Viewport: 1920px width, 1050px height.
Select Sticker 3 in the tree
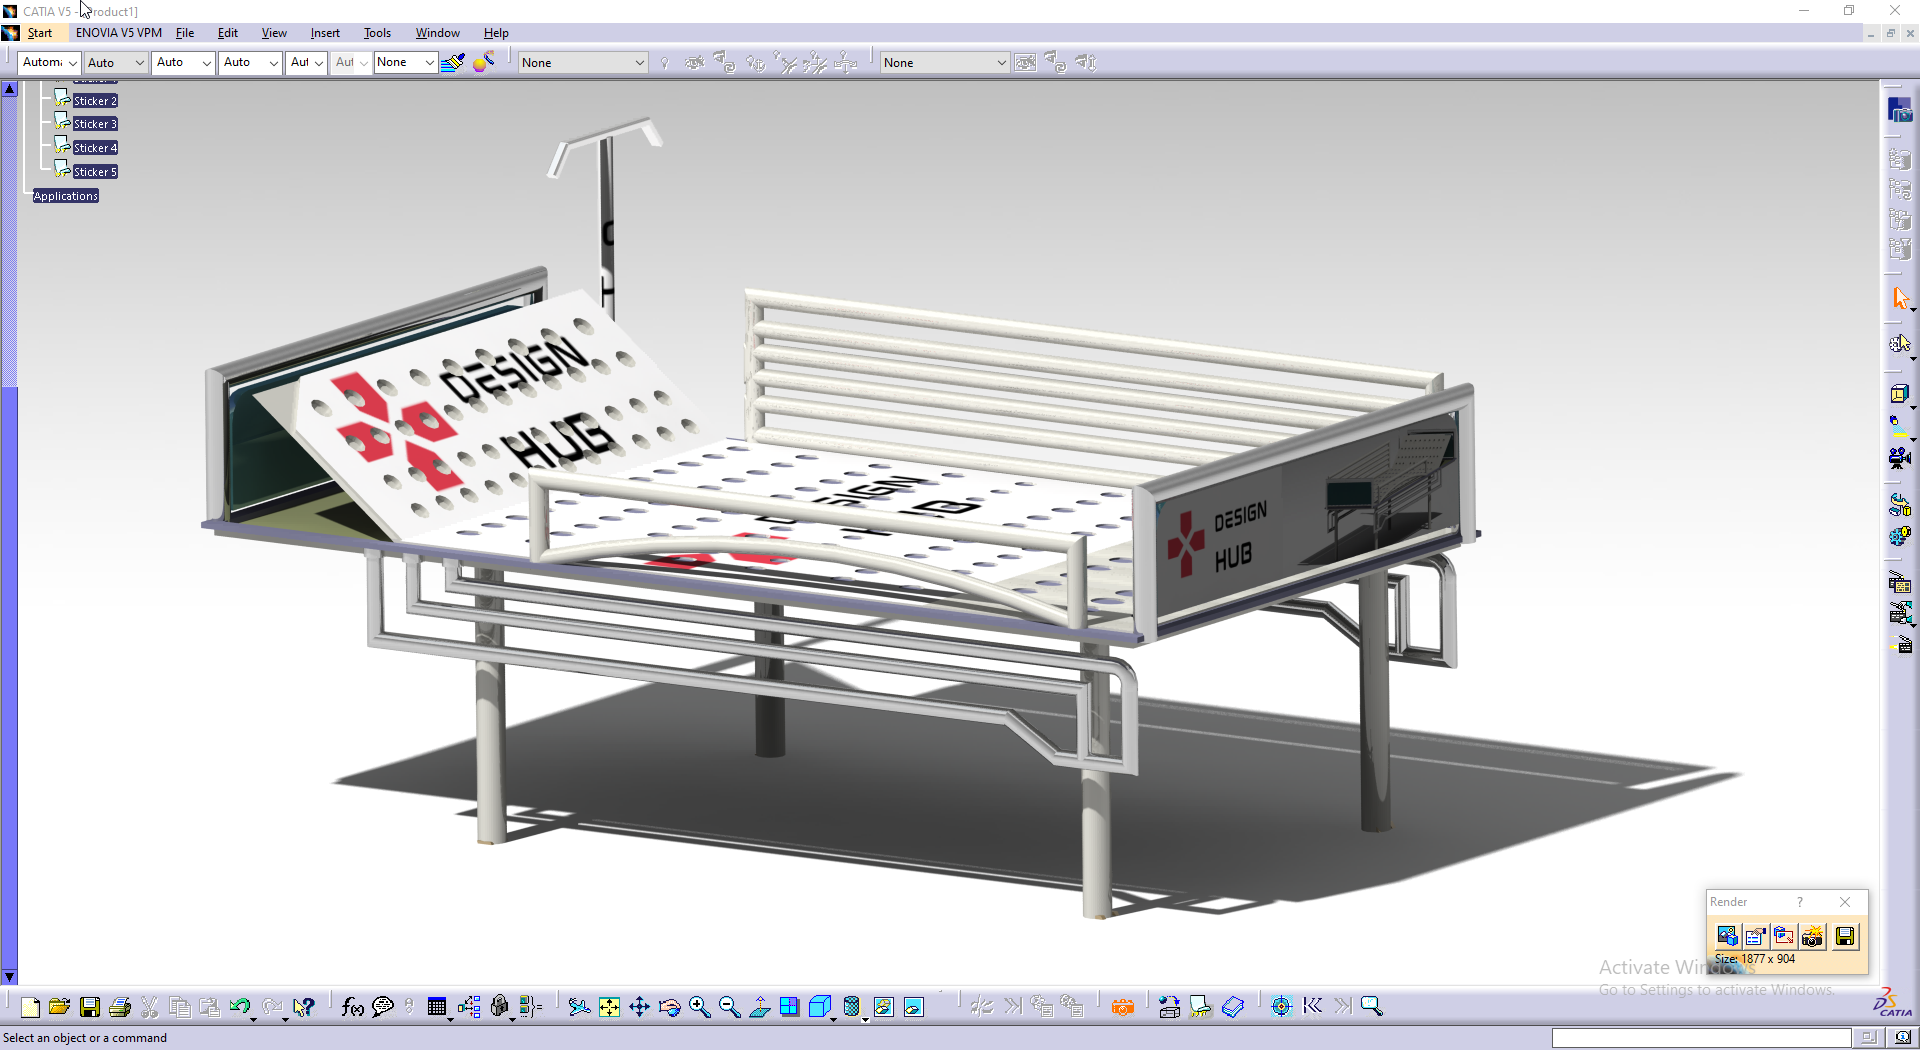pyautogui.click(x=95, y=124)
